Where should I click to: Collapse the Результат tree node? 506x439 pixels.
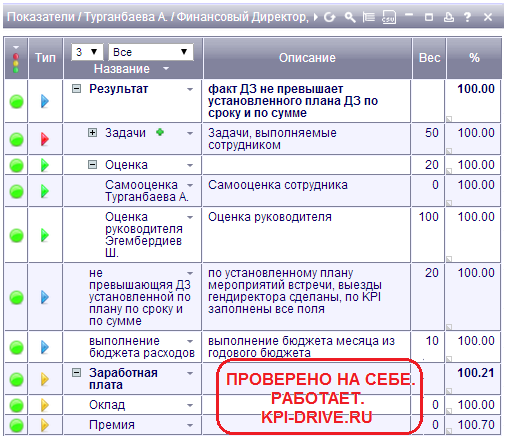(x=77, y=89)
